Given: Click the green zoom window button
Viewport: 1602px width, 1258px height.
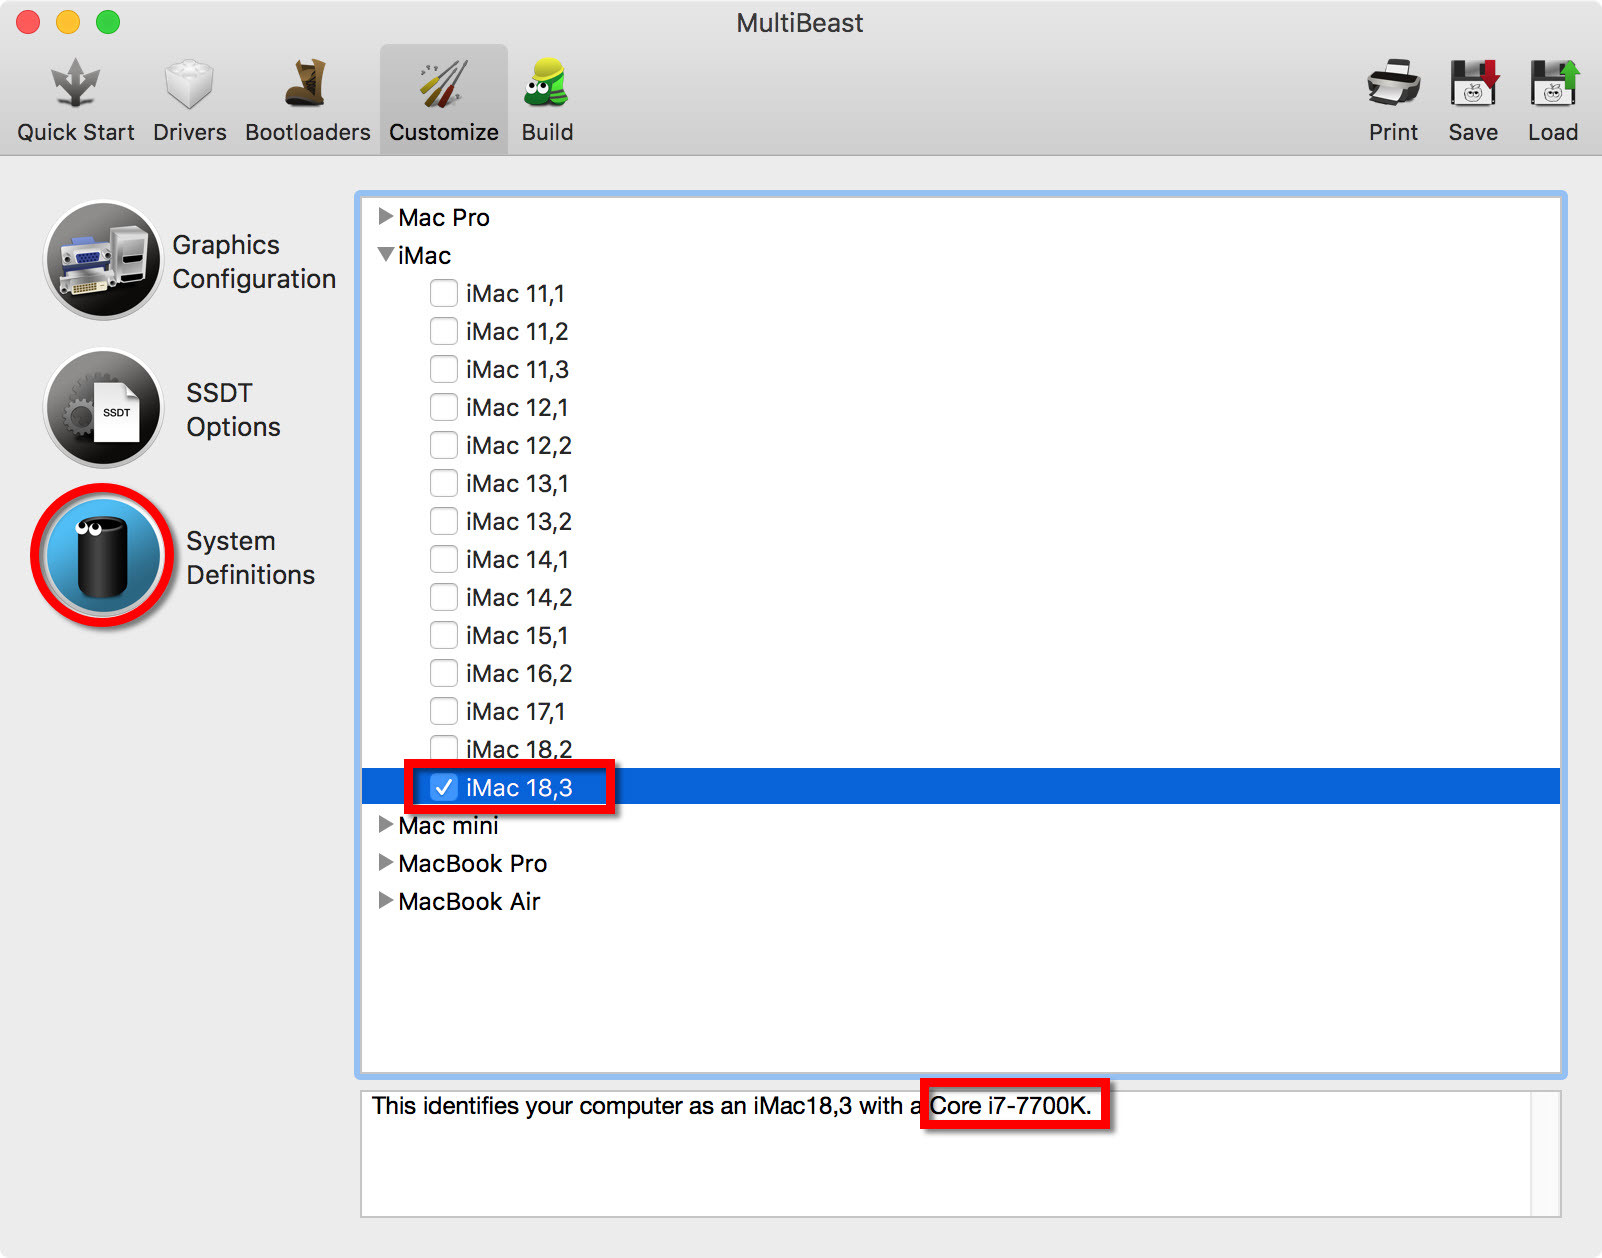Looking at the screenshot, I should 108,22.
